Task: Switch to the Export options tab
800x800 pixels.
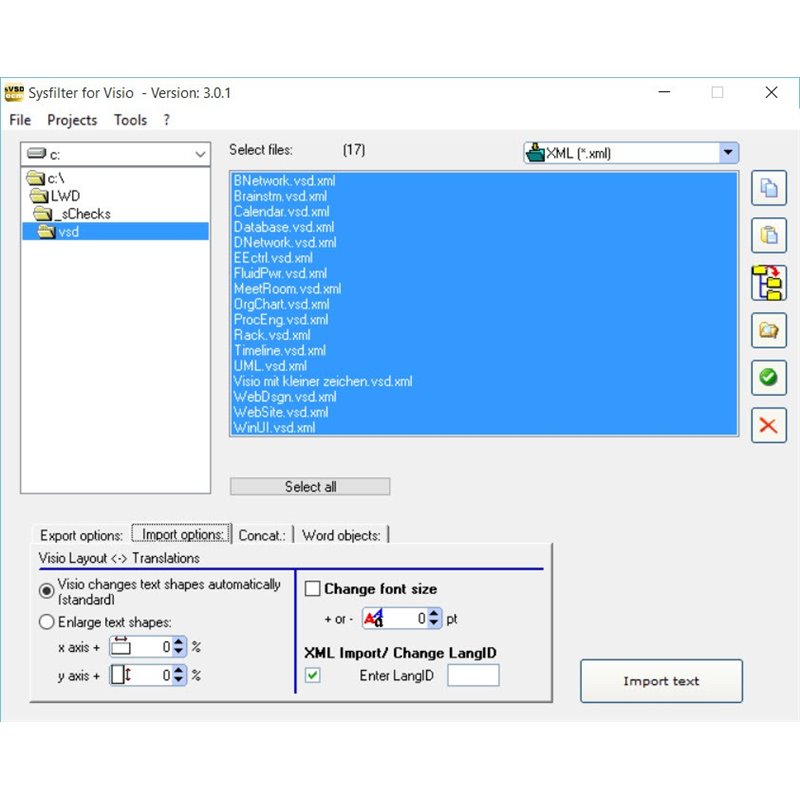Action: point(82,535)
